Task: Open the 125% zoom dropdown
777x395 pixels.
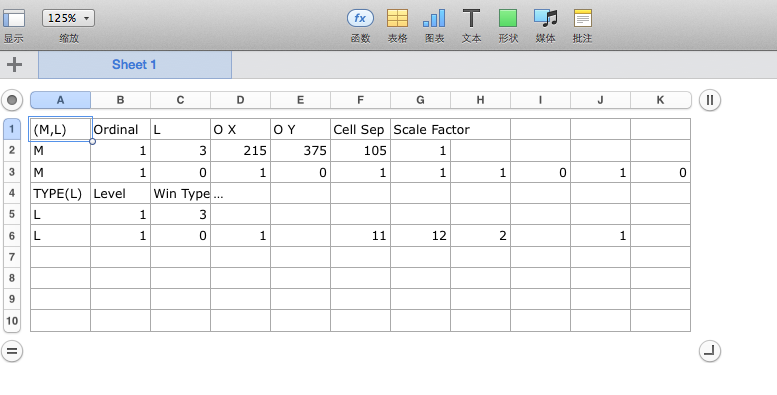Action: point(68,18)
